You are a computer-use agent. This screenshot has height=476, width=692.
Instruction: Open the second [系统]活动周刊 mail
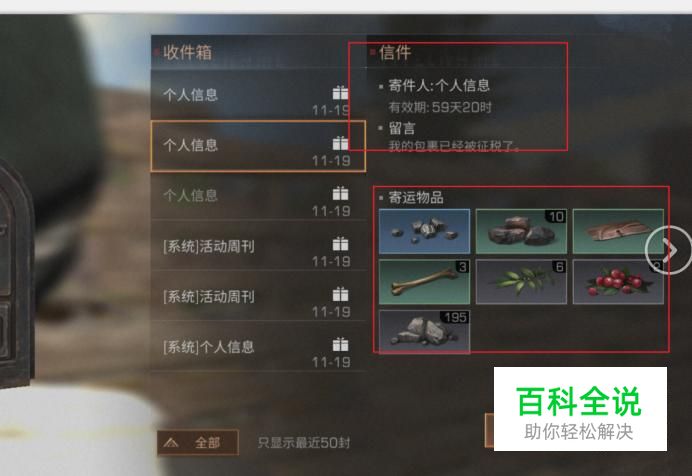[258, 296]
